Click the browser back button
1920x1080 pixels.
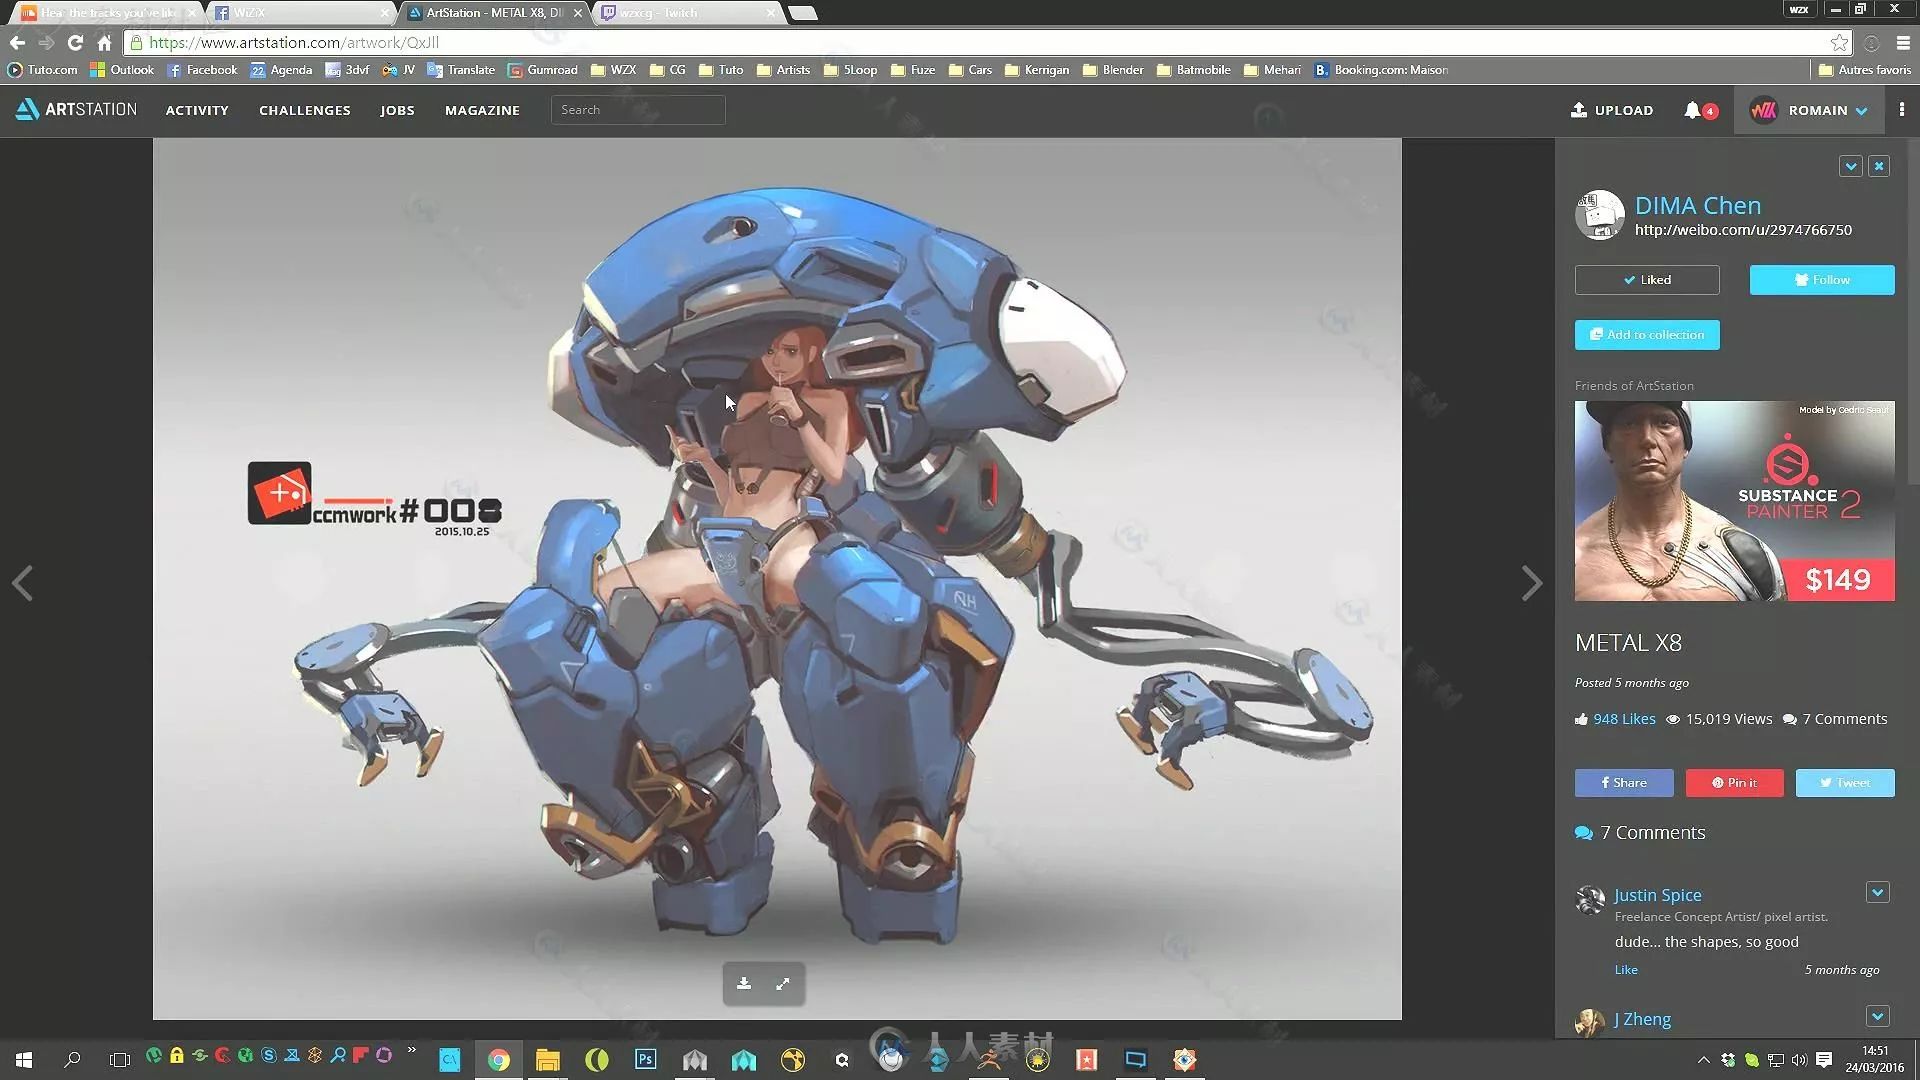coord(17,42)
